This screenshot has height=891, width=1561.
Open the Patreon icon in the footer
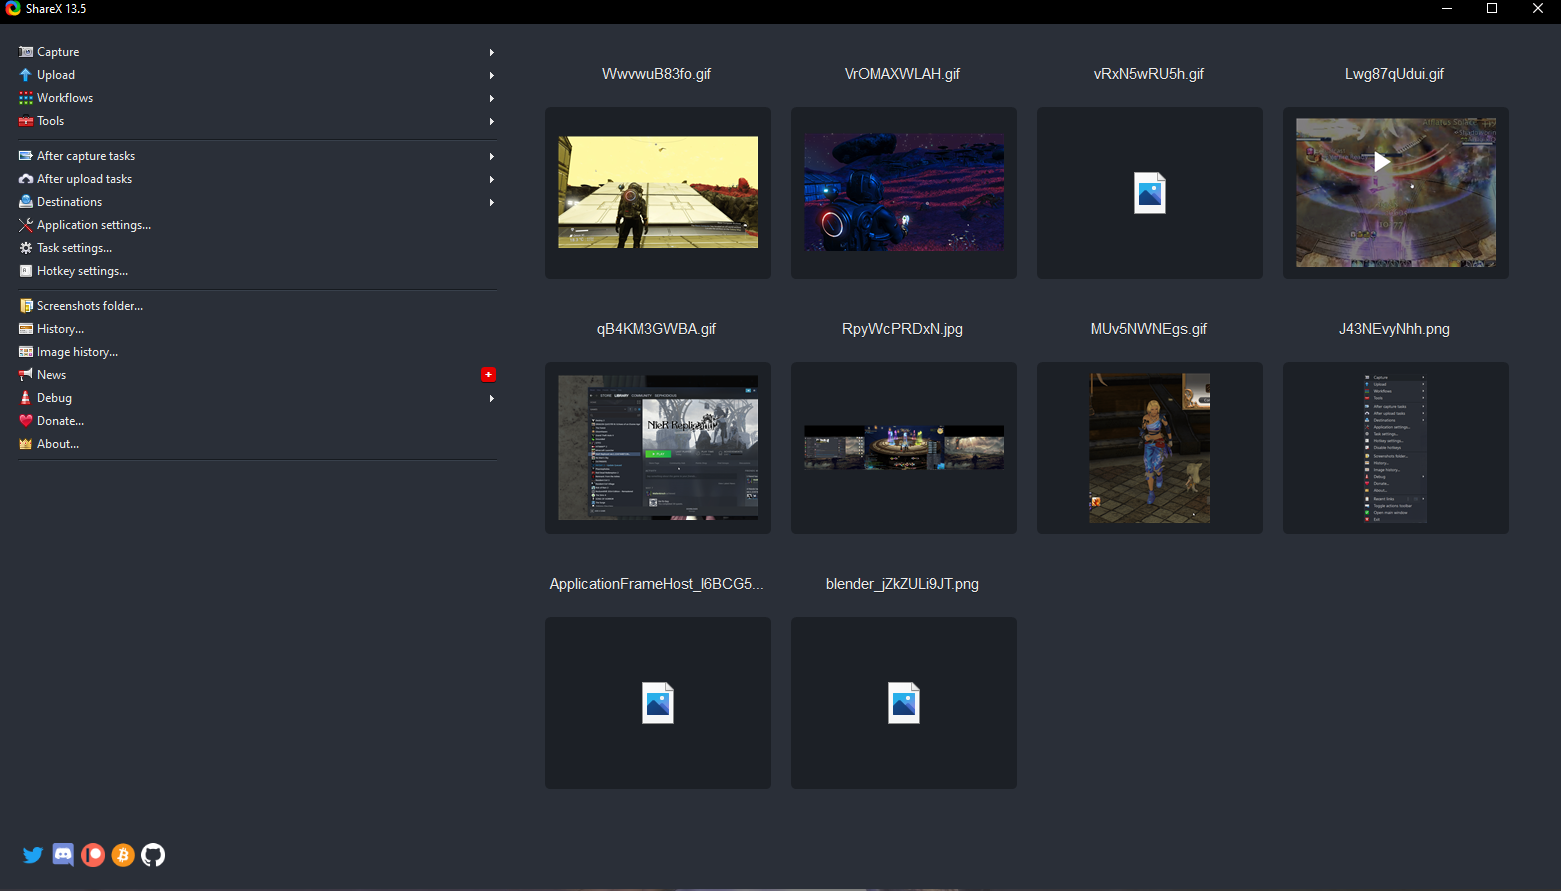coord(92,855)
